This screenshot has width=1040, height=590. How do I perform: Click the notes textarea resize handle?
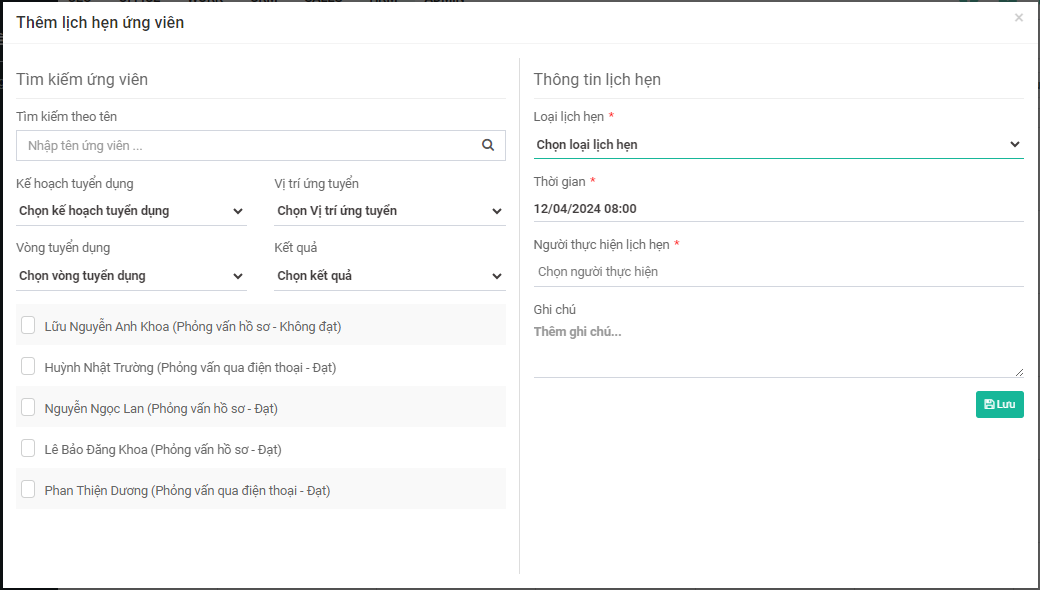click(x=1019, y=372)
